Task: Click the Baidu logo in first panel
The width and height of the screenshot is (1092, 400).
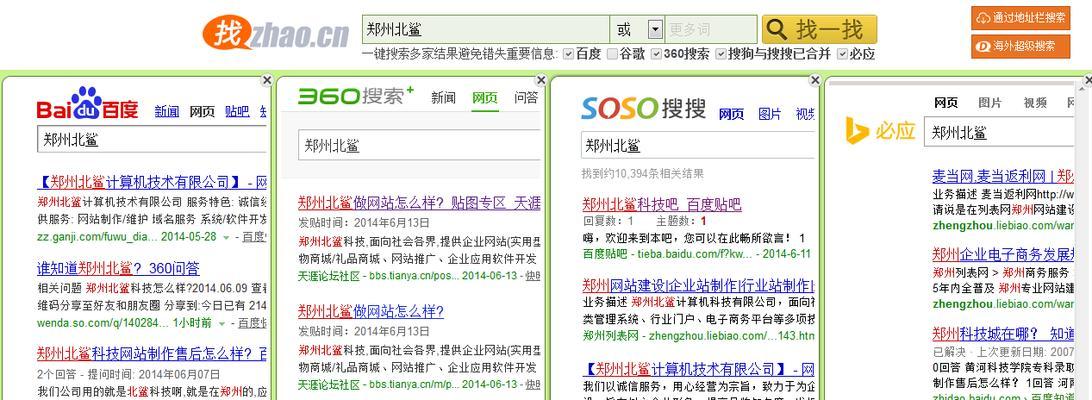Action: tap(88, 104)
